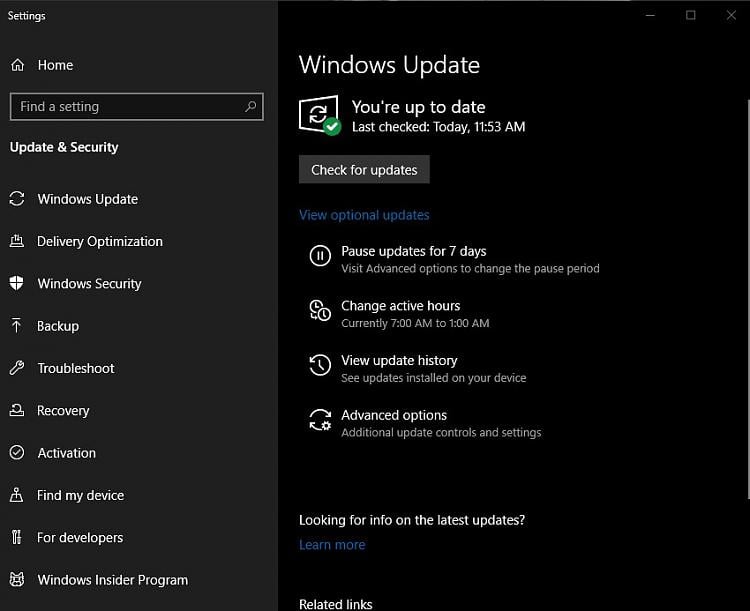Click the vertical scrollbar on the right

(747, 299)
